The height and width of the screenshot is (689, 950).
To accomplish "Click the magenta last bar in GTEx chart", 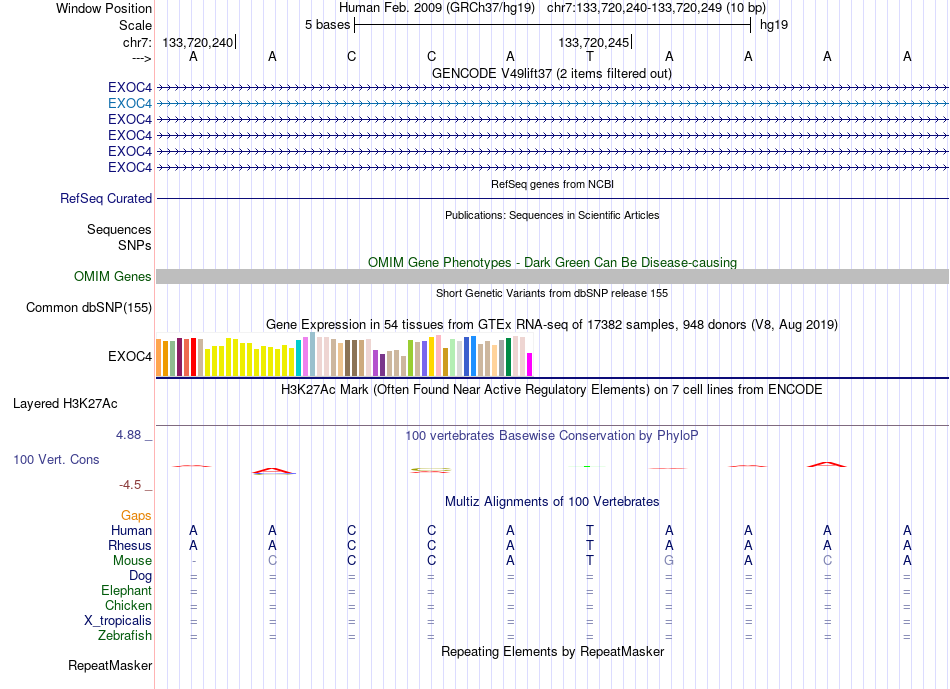I will 530,365.
